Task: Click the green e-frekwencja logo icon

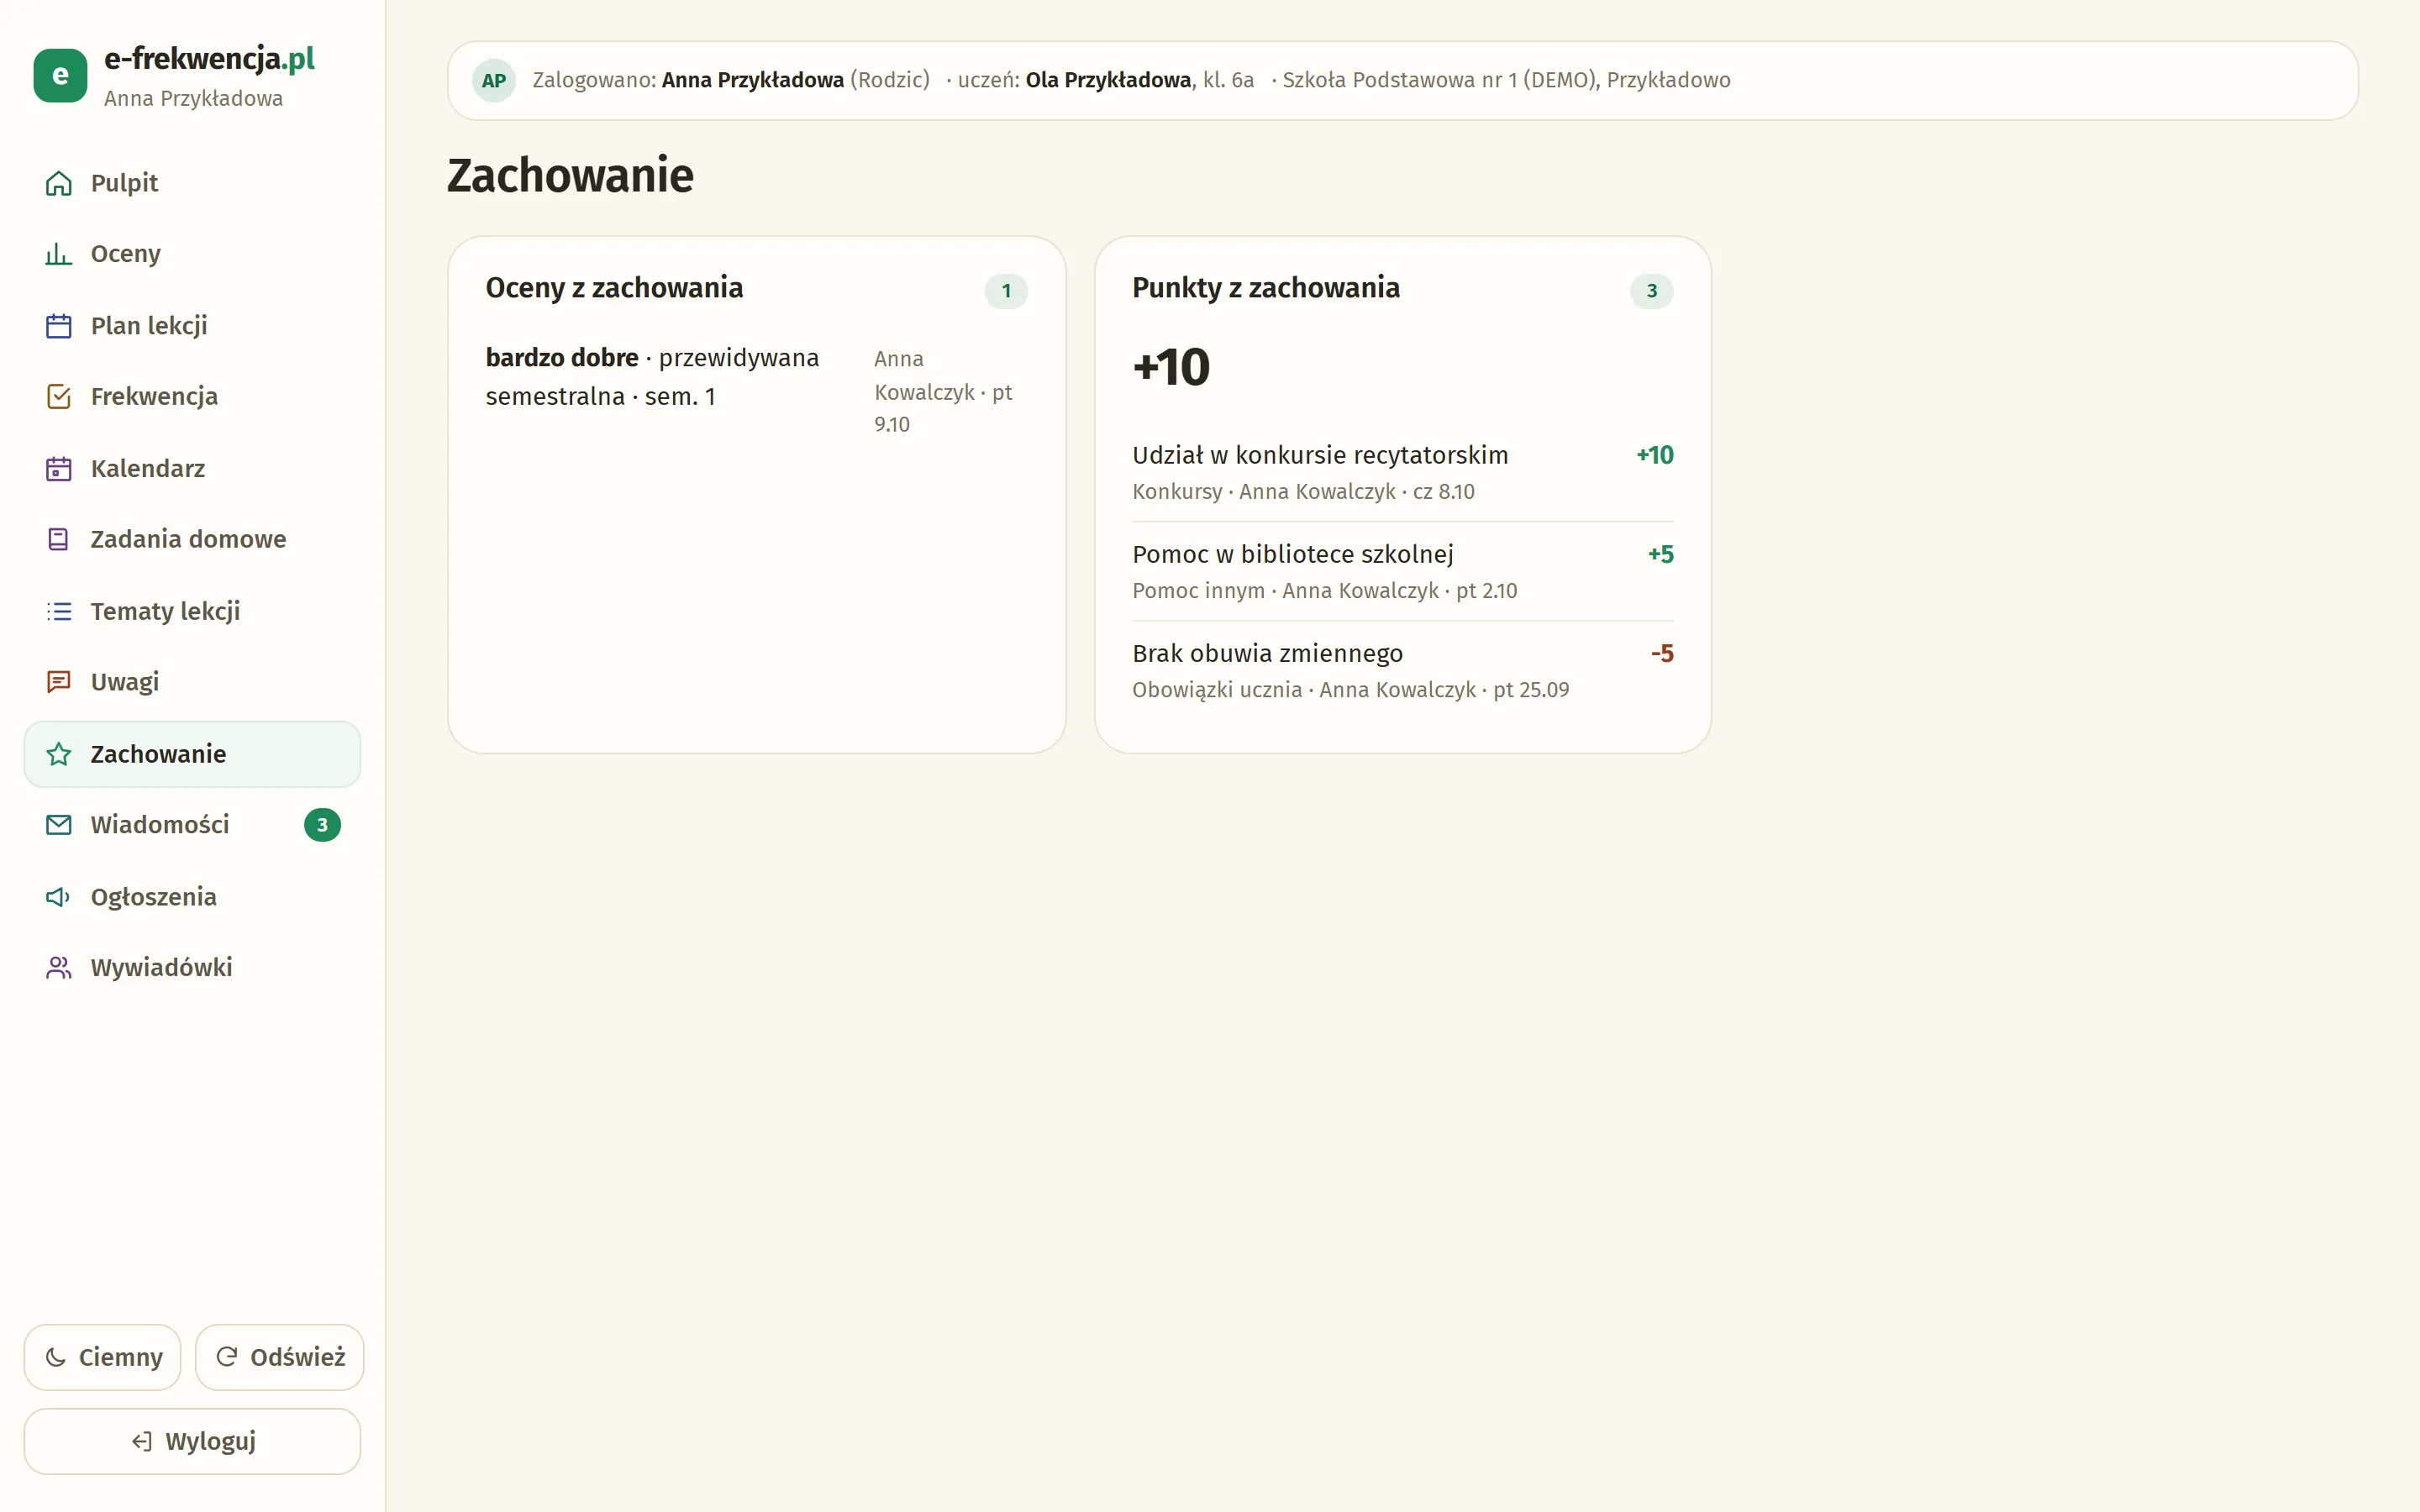Action: tap(60, 76)
